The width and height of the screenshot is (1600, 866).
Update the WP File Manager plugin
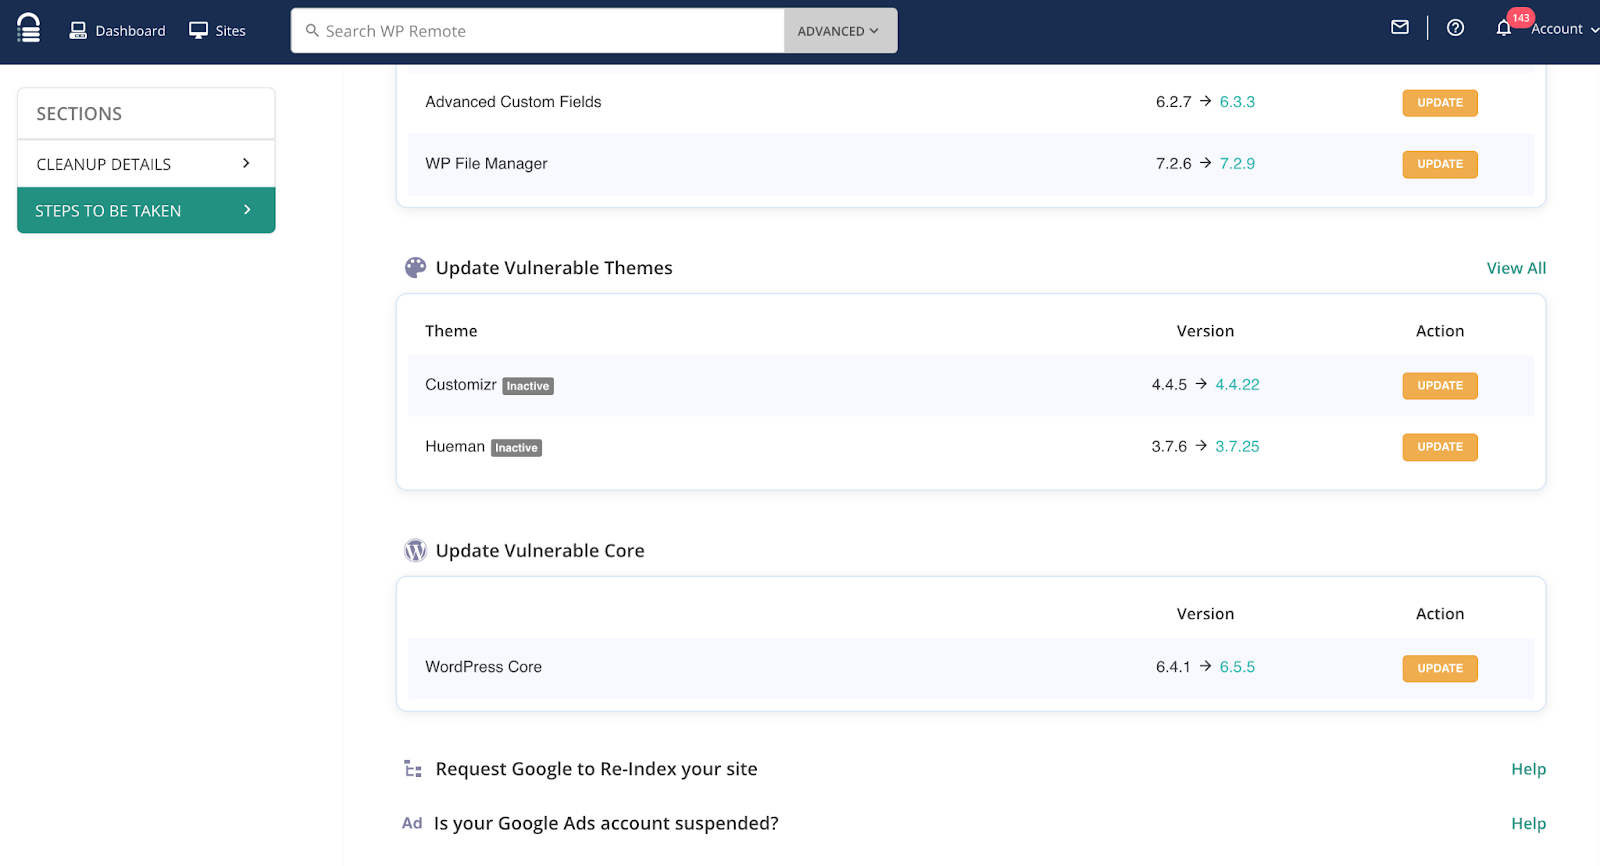tap(1439, 164)
